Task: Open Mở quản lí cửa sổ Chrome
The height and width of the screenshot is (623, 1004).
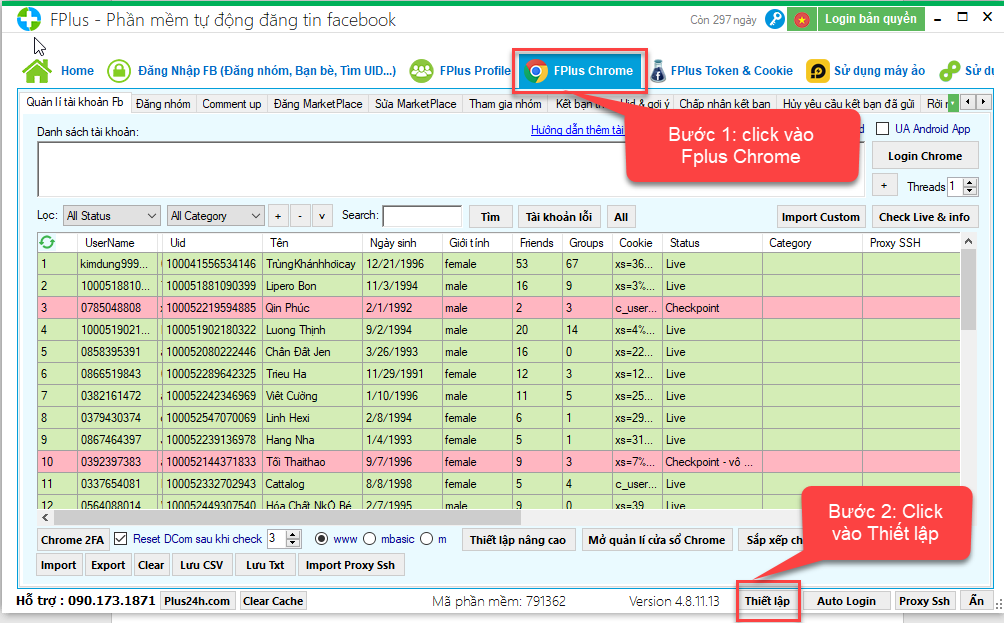Action: [x=656, y=540]
